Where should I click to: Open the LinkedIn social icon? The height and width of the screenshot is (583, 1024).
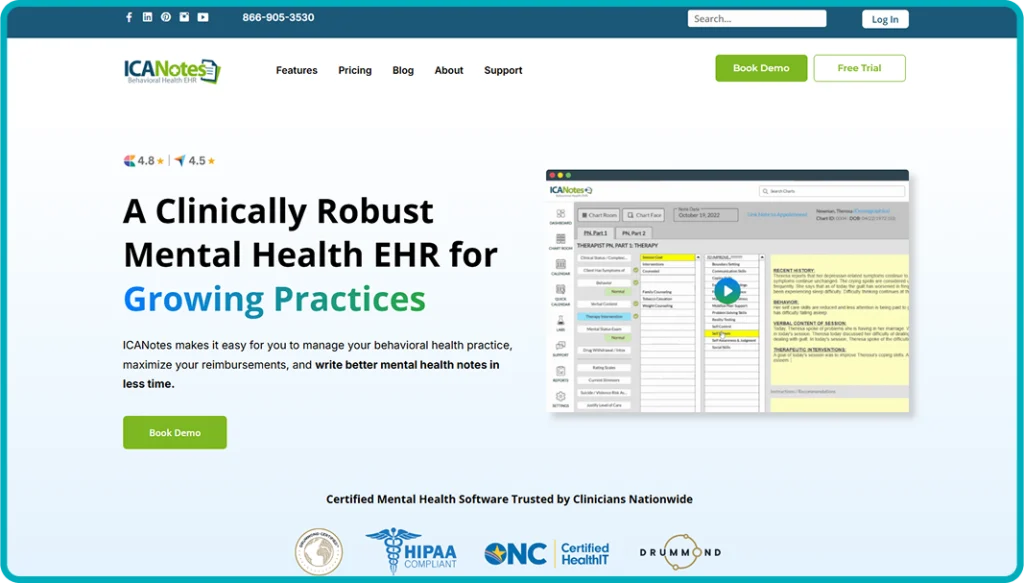[x=148, y=18]
